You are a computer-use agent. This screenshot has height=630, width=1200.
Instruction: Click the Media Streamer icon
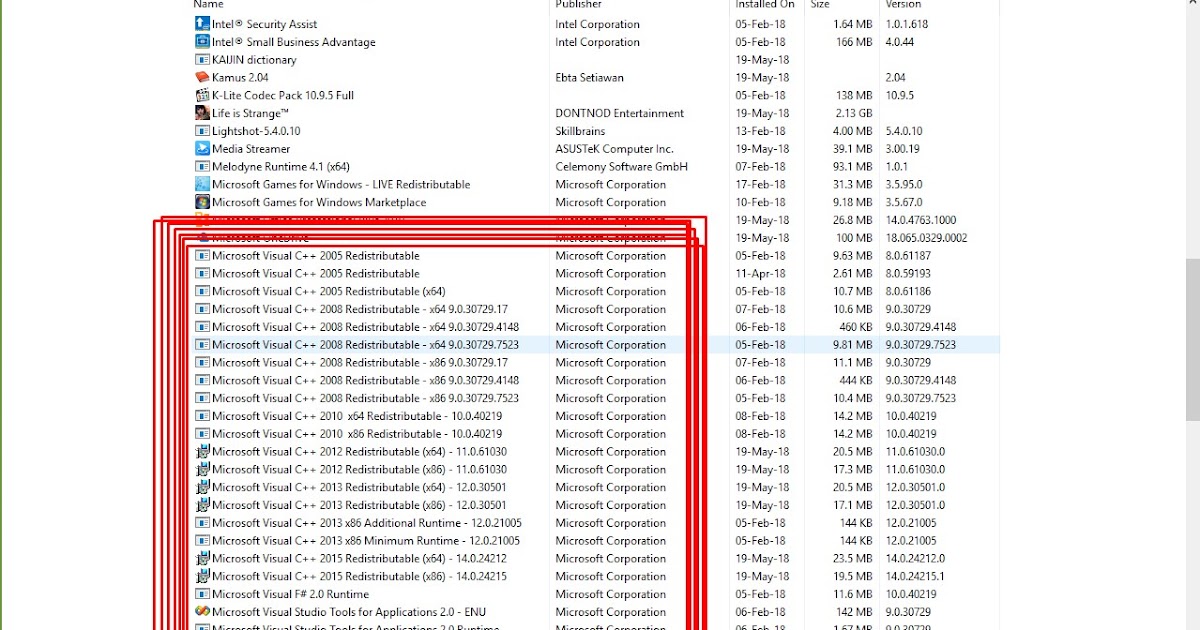coord(202,149)
